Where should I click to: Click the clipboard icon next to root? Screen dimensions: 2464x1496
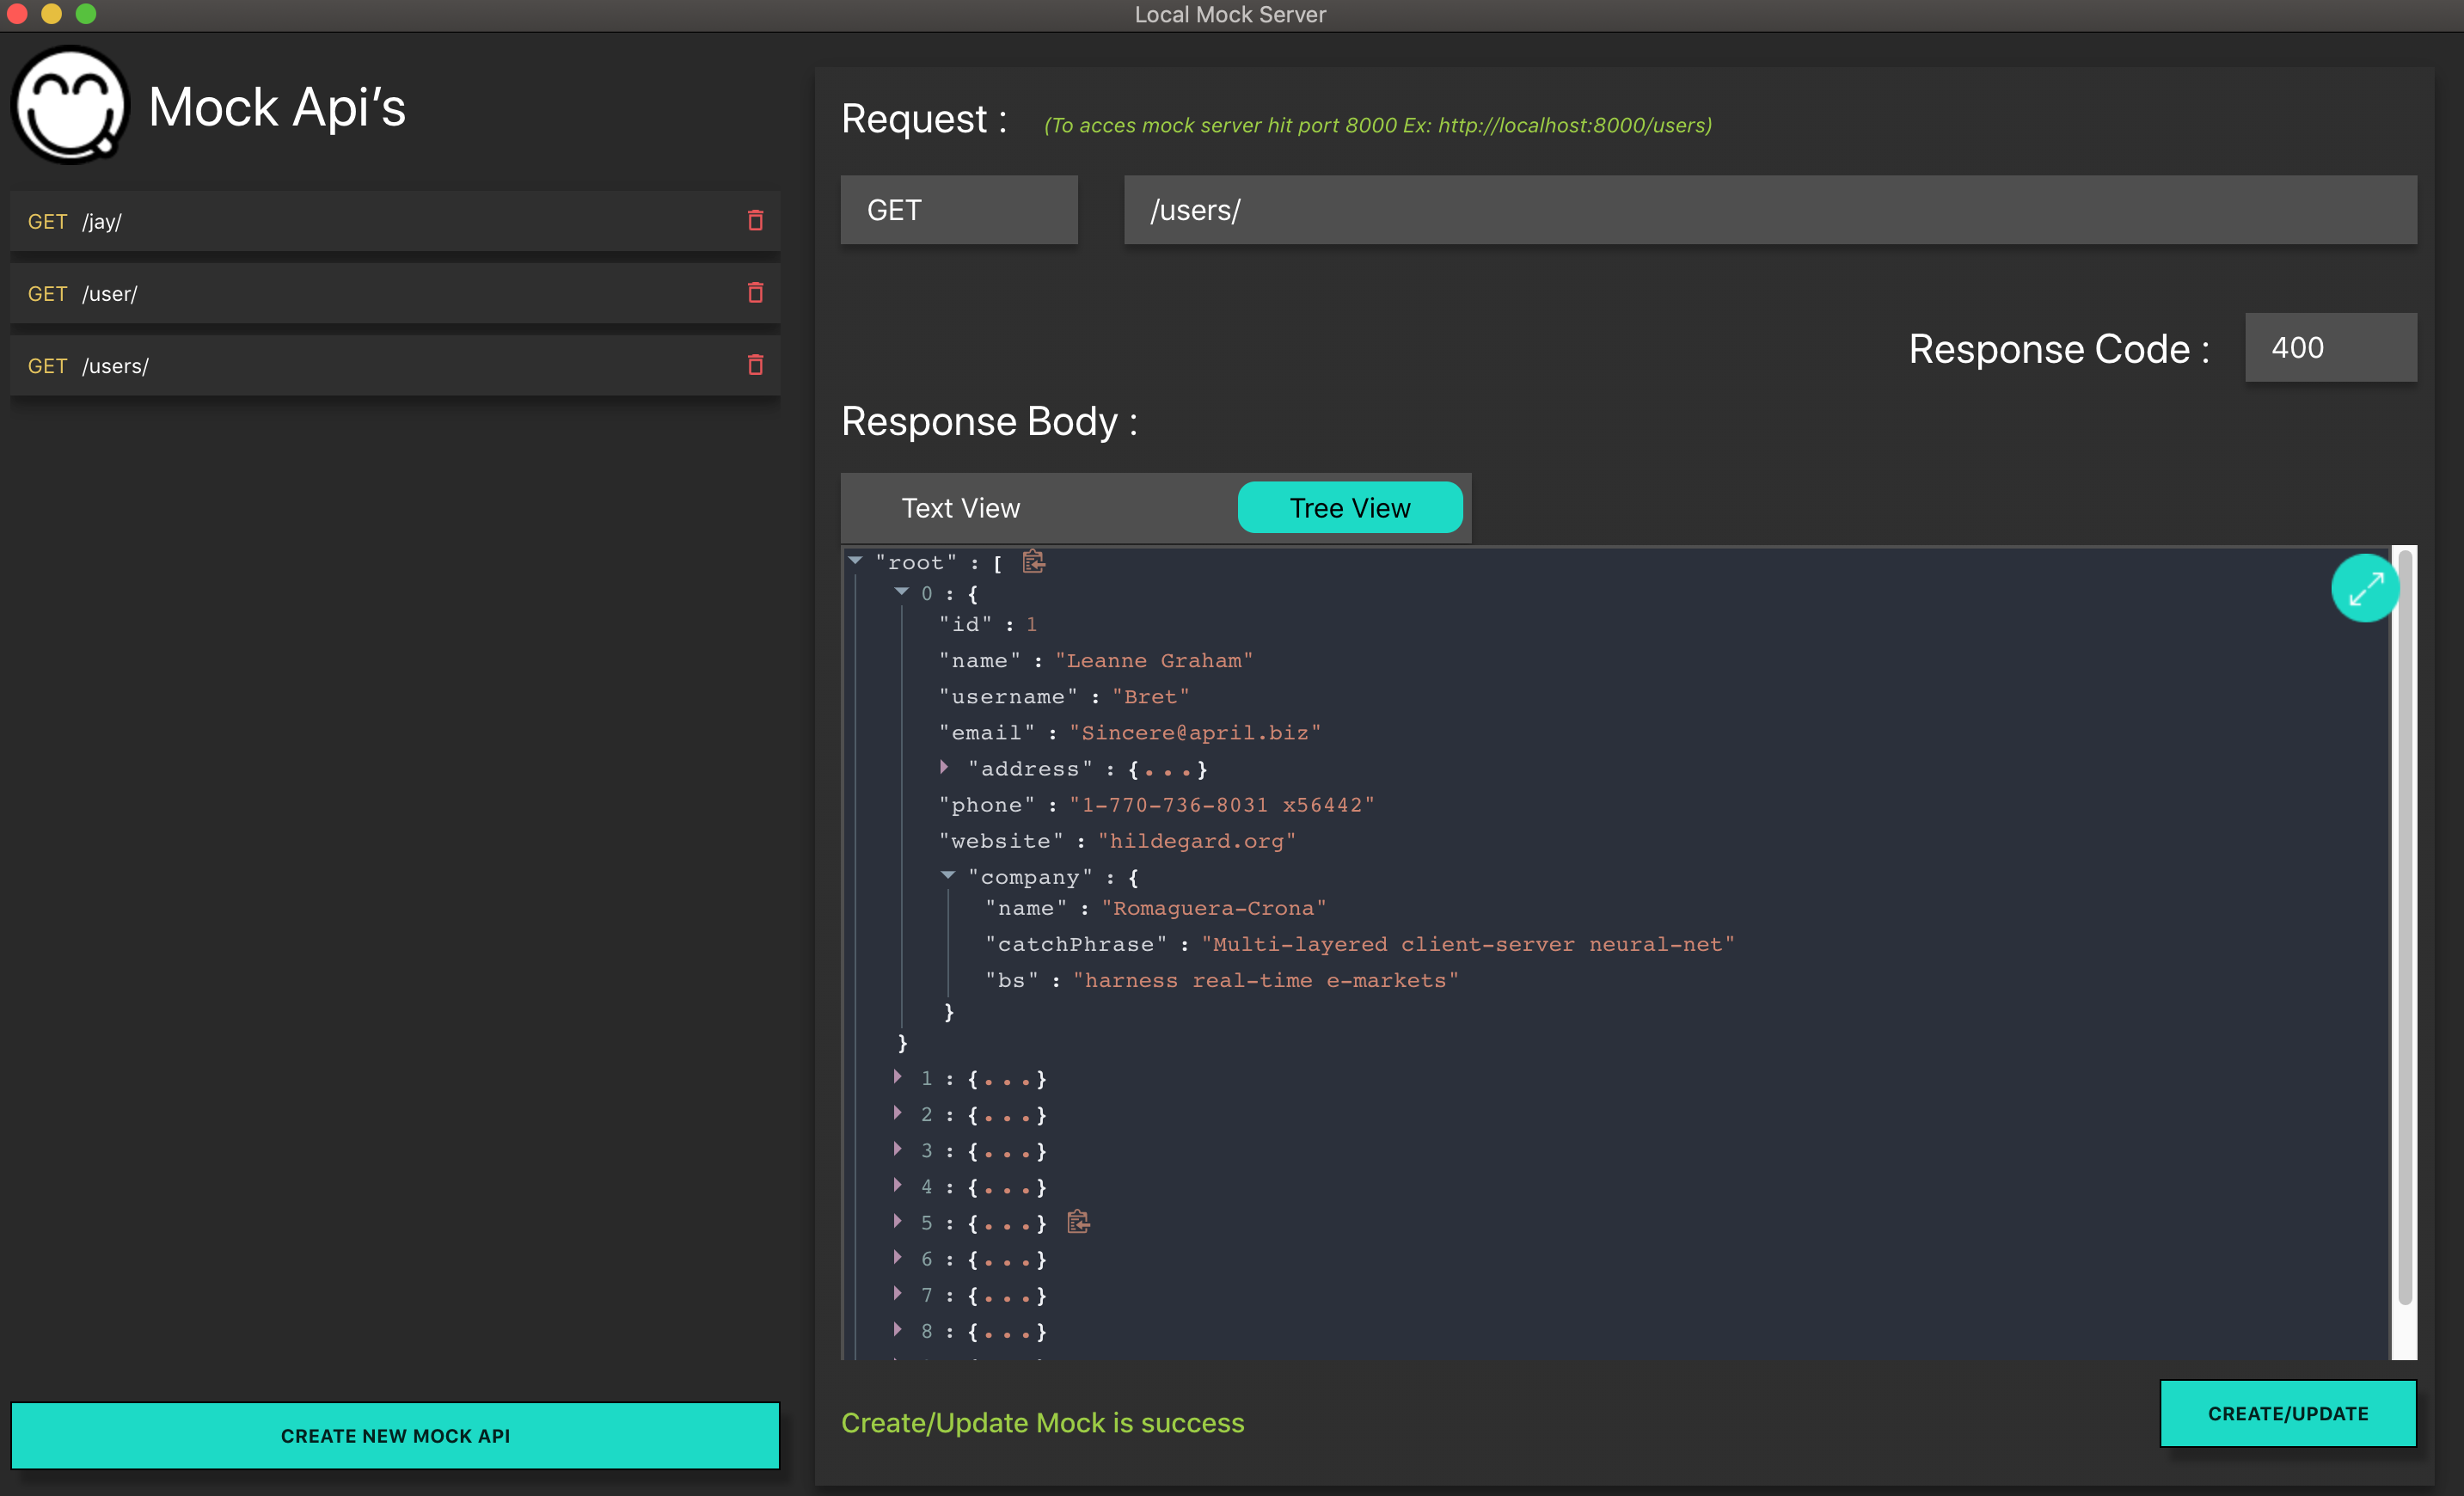pyautogui.click(x=1033, y=562)
